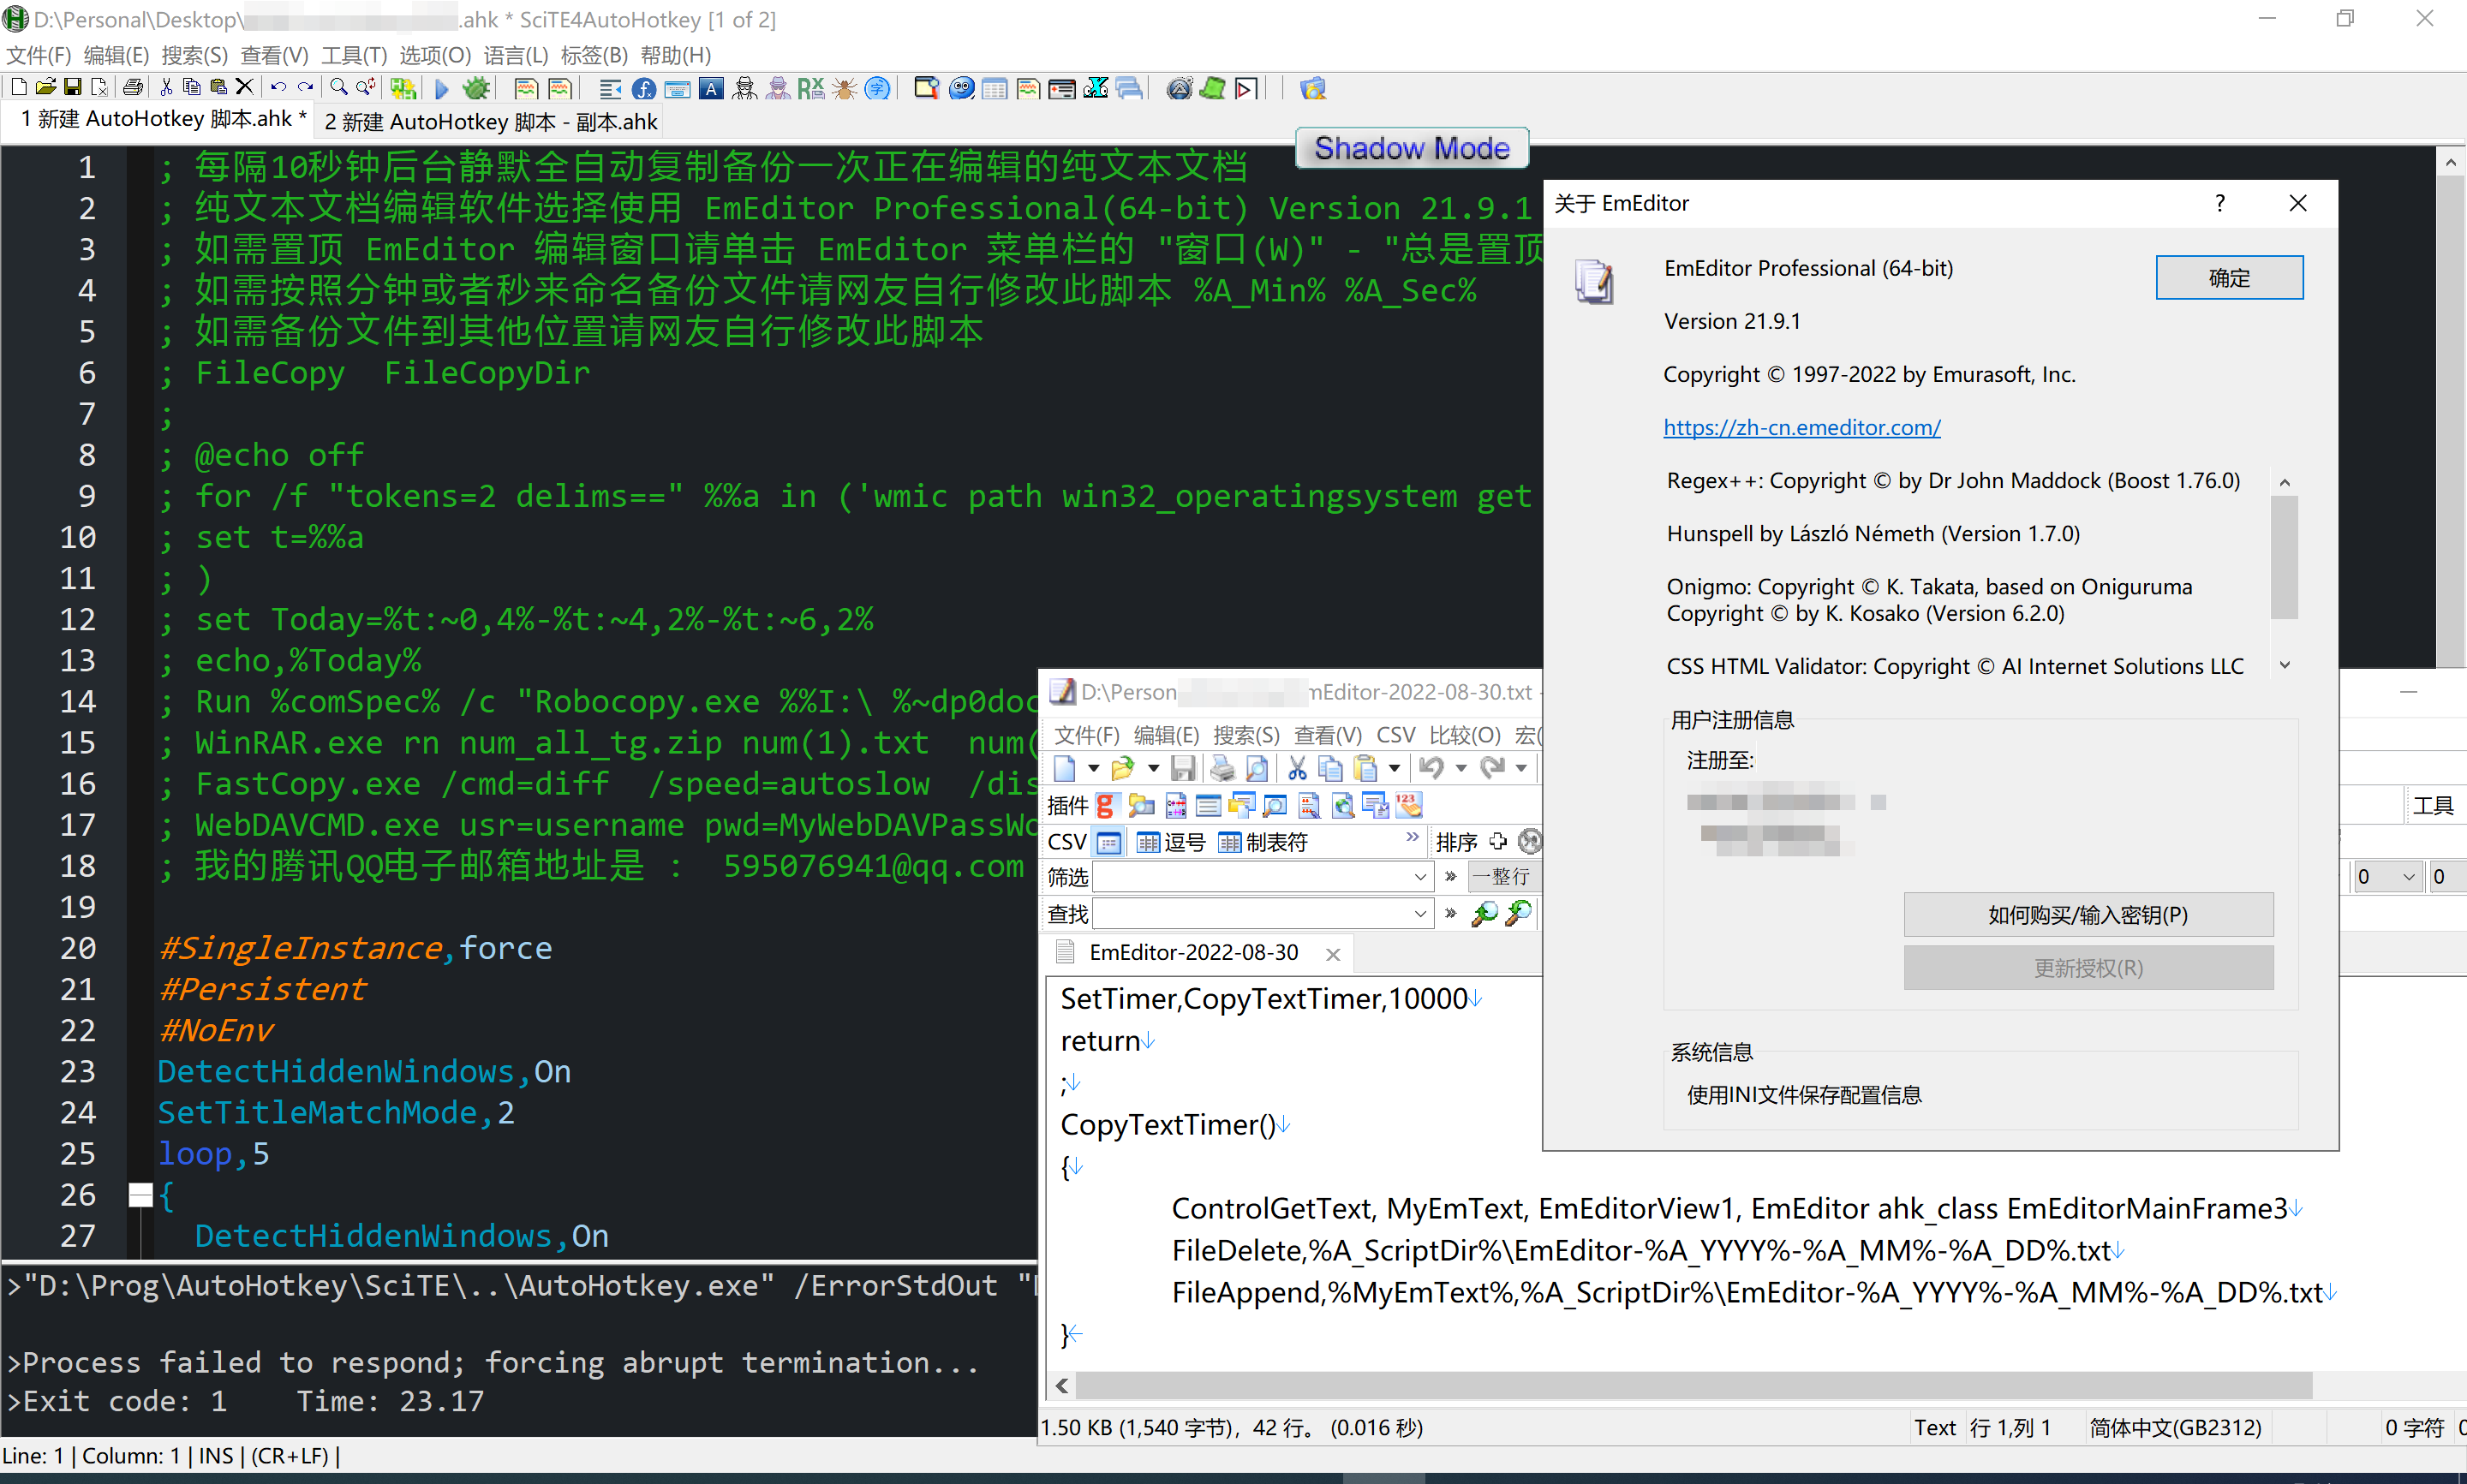This screenshot has height=1484, width=2467.
Task: Expand the 筛选 filter combo box dropdown
Action: point(1420,877)
